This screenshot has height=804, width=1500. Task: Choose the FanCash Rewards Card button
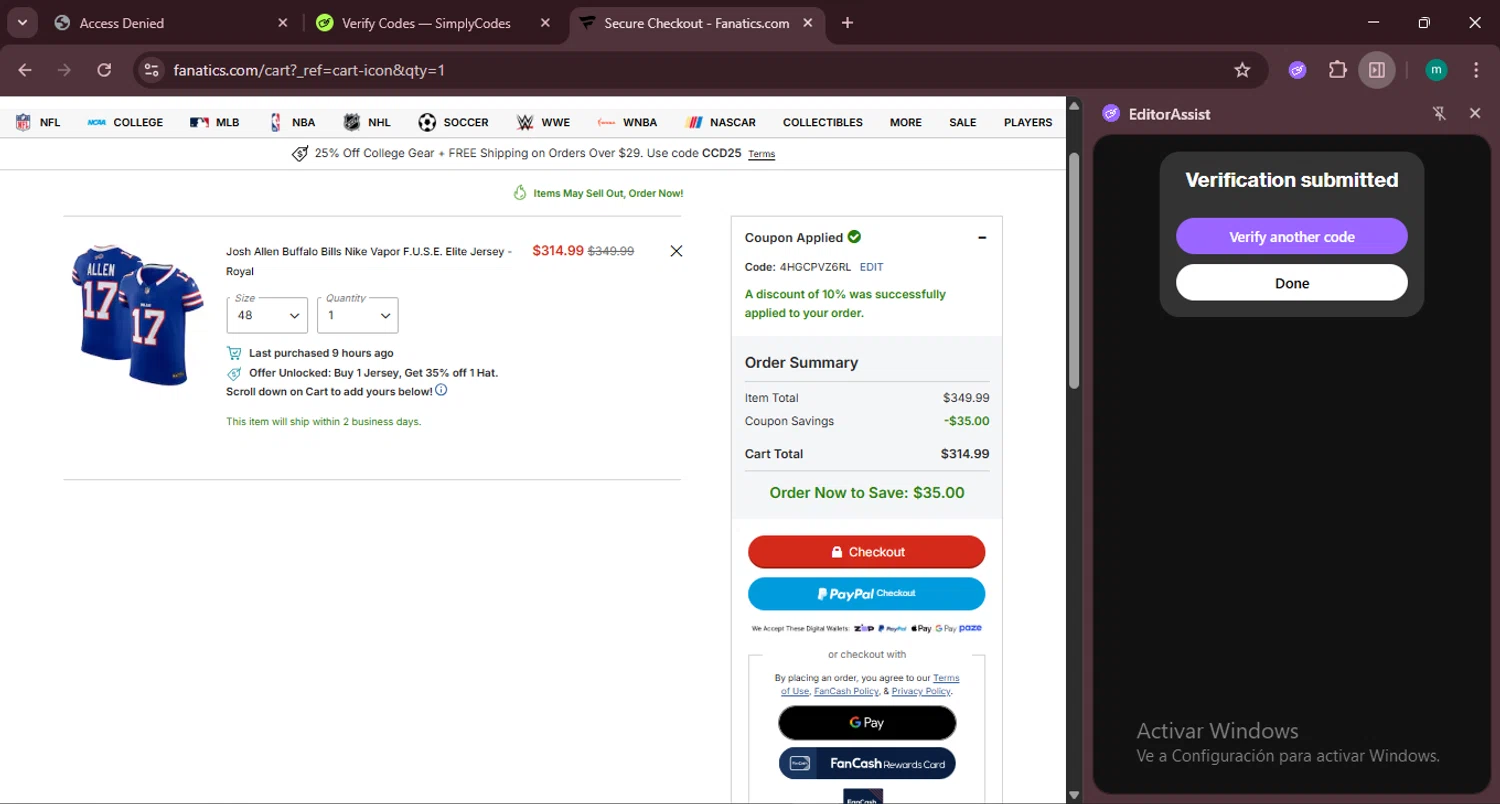(867, 763)
